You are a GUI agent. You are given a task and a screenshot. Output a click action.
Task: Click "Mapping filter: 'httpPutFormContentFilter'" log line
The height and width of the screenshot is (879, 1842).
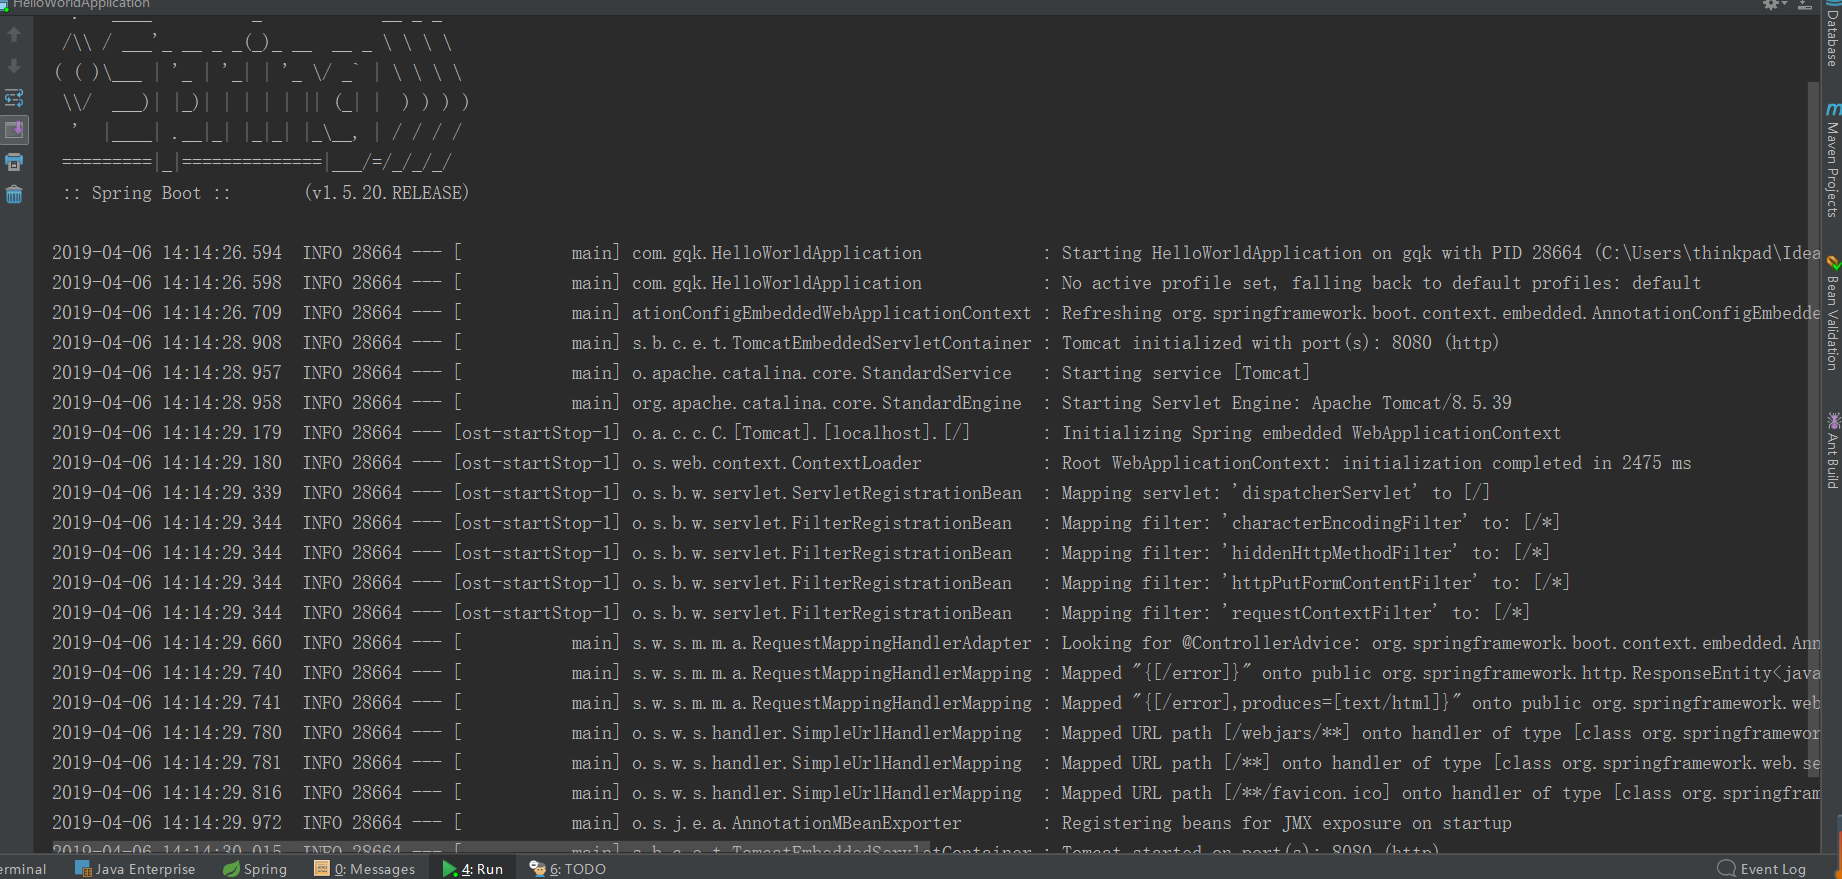tap(1315, 583)
